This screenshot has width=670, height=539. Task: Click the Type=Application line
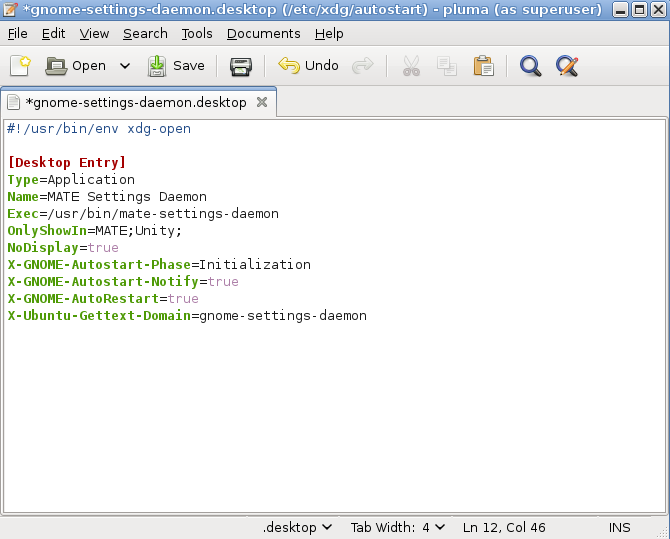[x=71, y=180]
